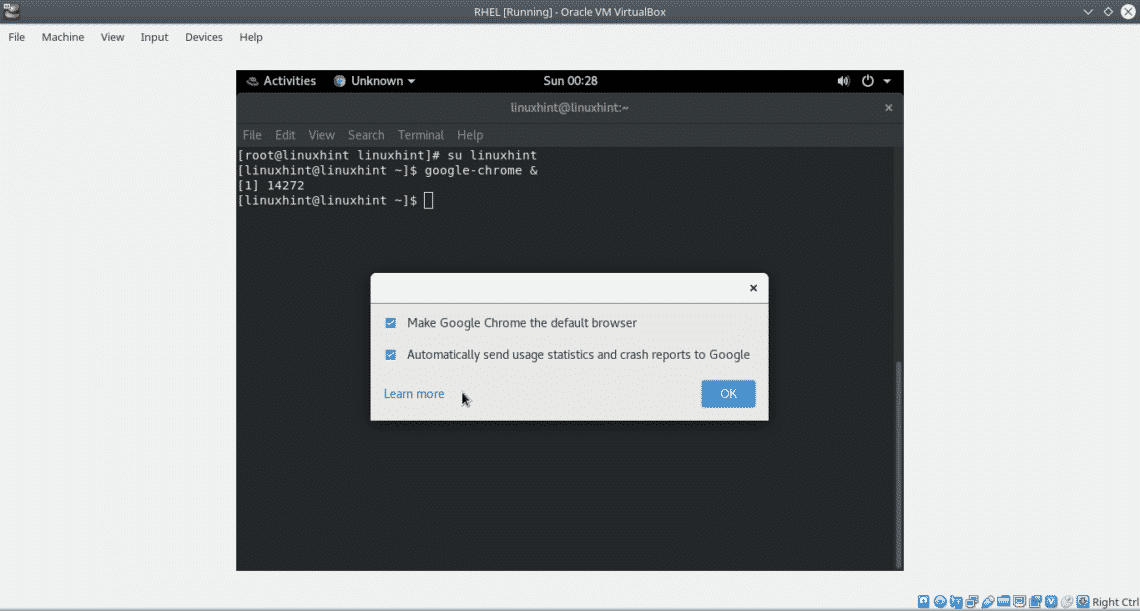Click the optical drive indicator in status bar
Image resolution: width=1140 pixels, height=611 pixels.
pos(940,602)
